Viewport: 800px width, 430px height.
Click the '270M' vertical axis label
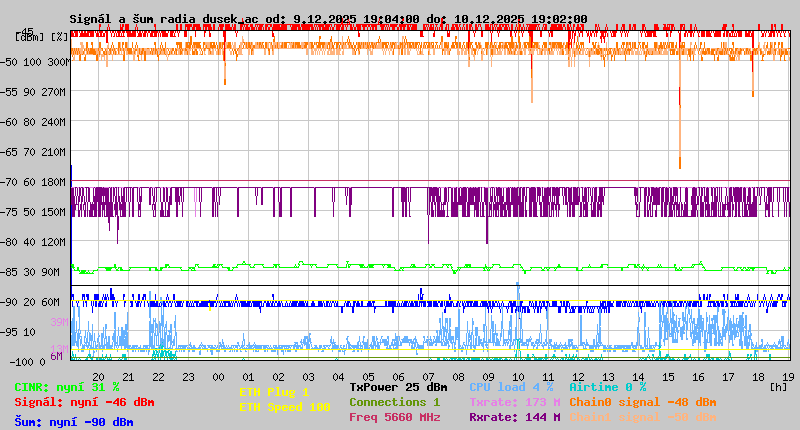(56, 92)
